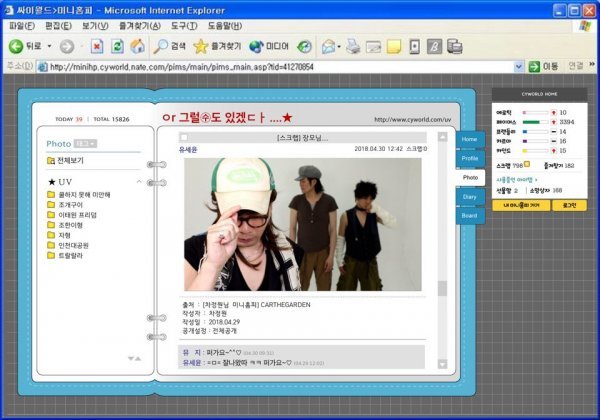
Task: Go to browser Home page icon
Action: [137, 46]
